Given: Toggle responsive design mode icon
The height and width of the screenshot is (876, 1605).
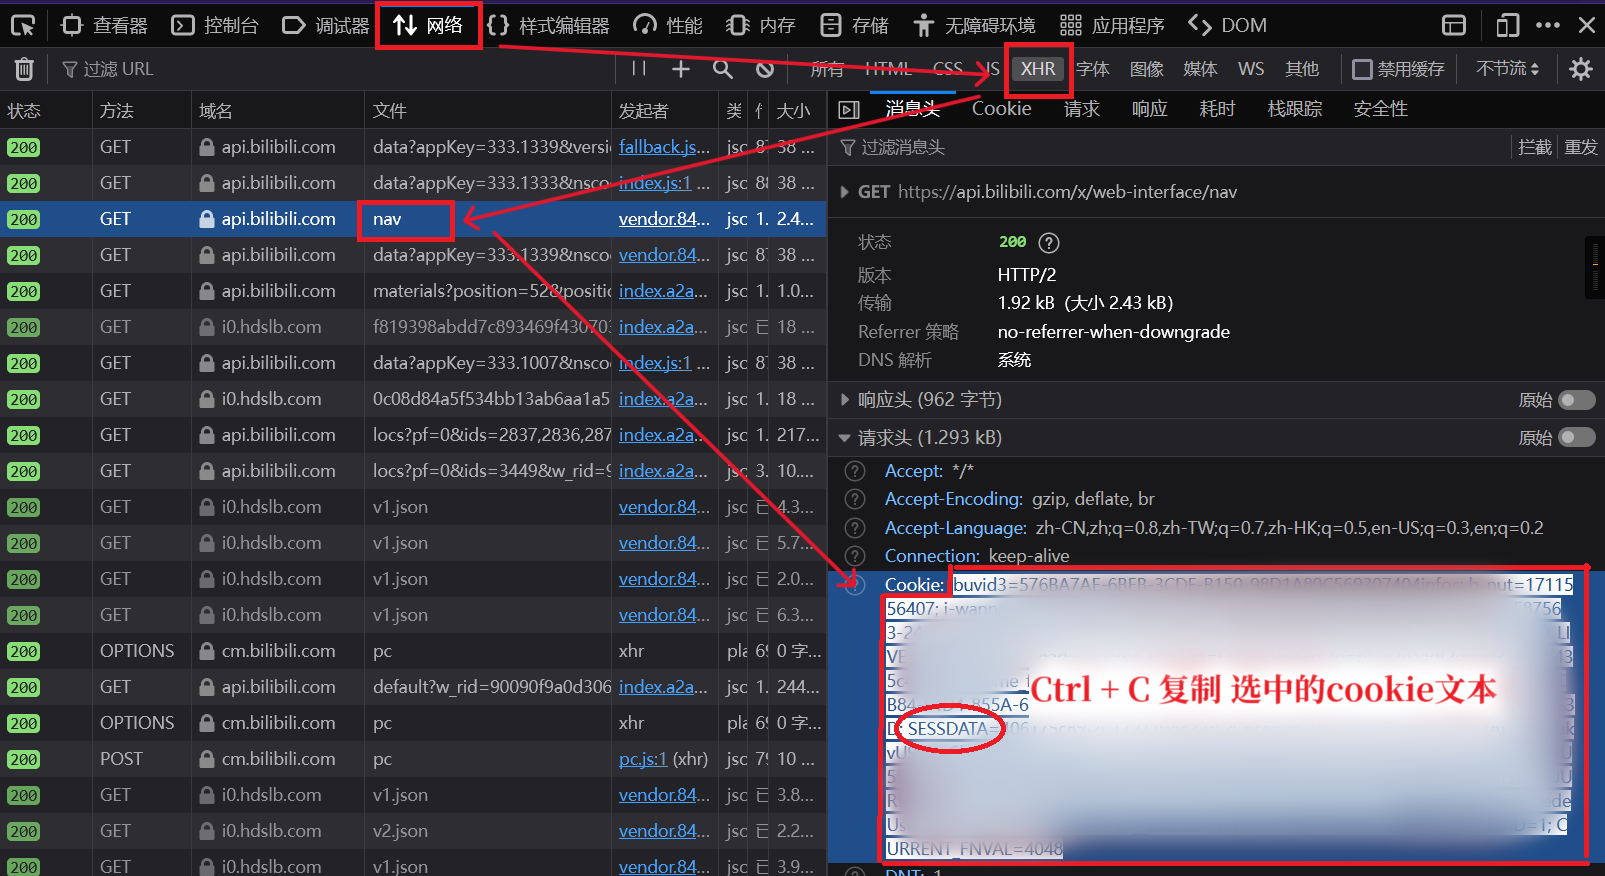Looking at the screenshot, I should (x=1507, y=25).
